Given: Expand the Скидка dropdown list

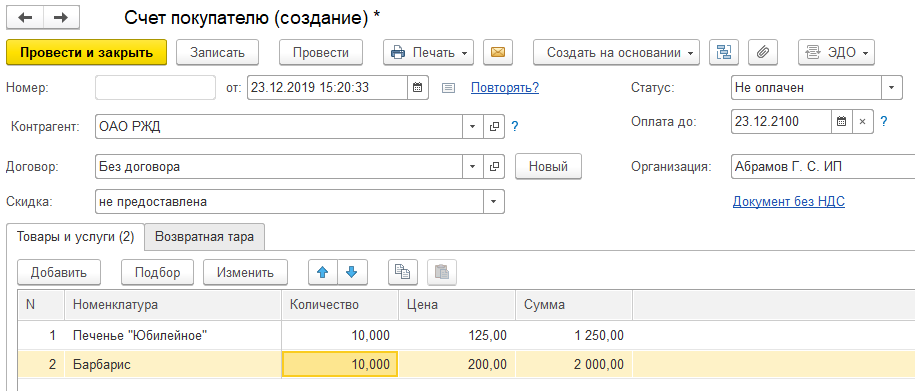Looking at the screenshot, I should 494,202.
